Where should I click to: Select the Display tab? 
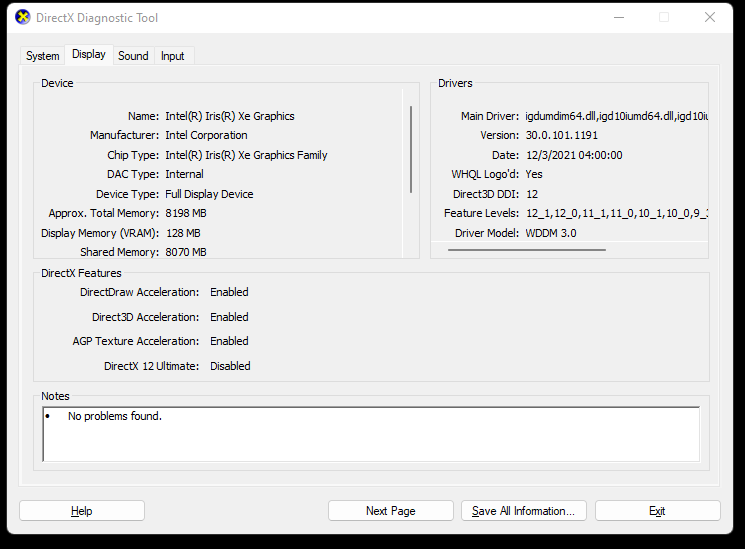click(89, 54)
